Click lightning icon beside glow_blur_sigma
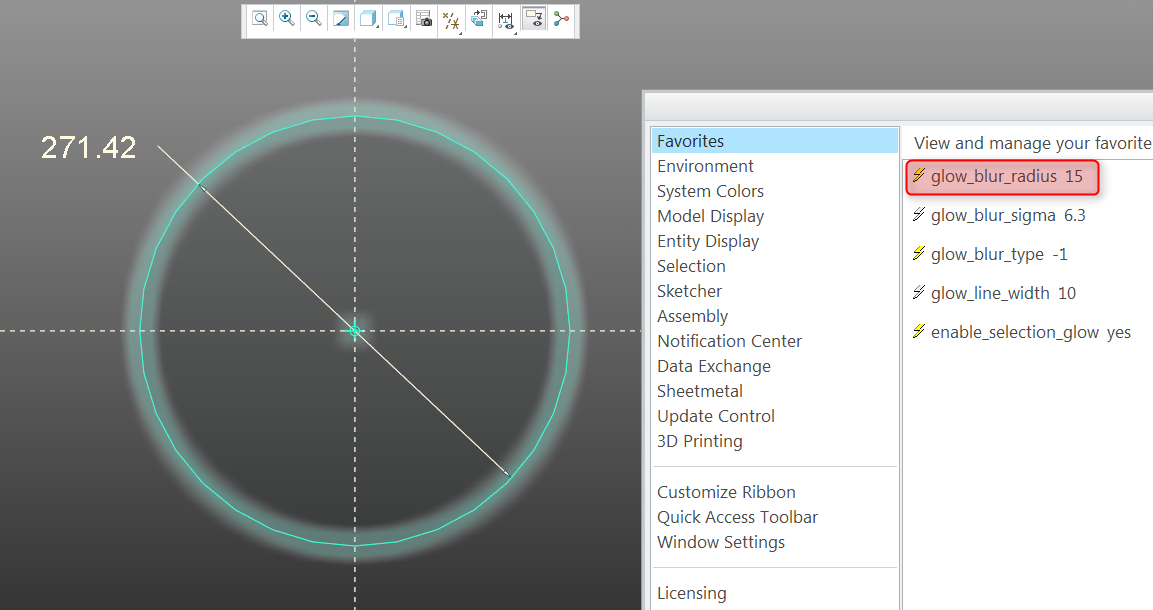This screenshot has height=610, width=1153. pyautogui.click(x=918, y=214)
